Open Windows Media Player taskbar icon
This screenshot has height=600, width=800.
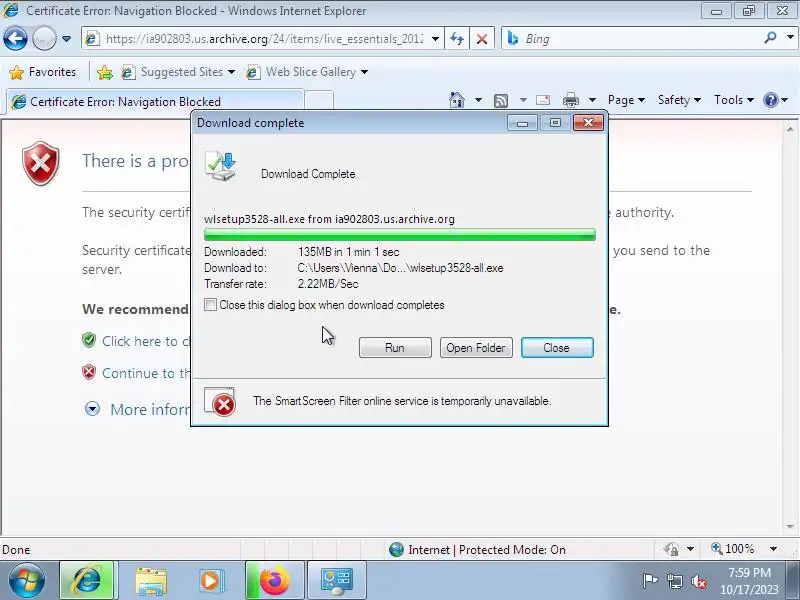210,581
